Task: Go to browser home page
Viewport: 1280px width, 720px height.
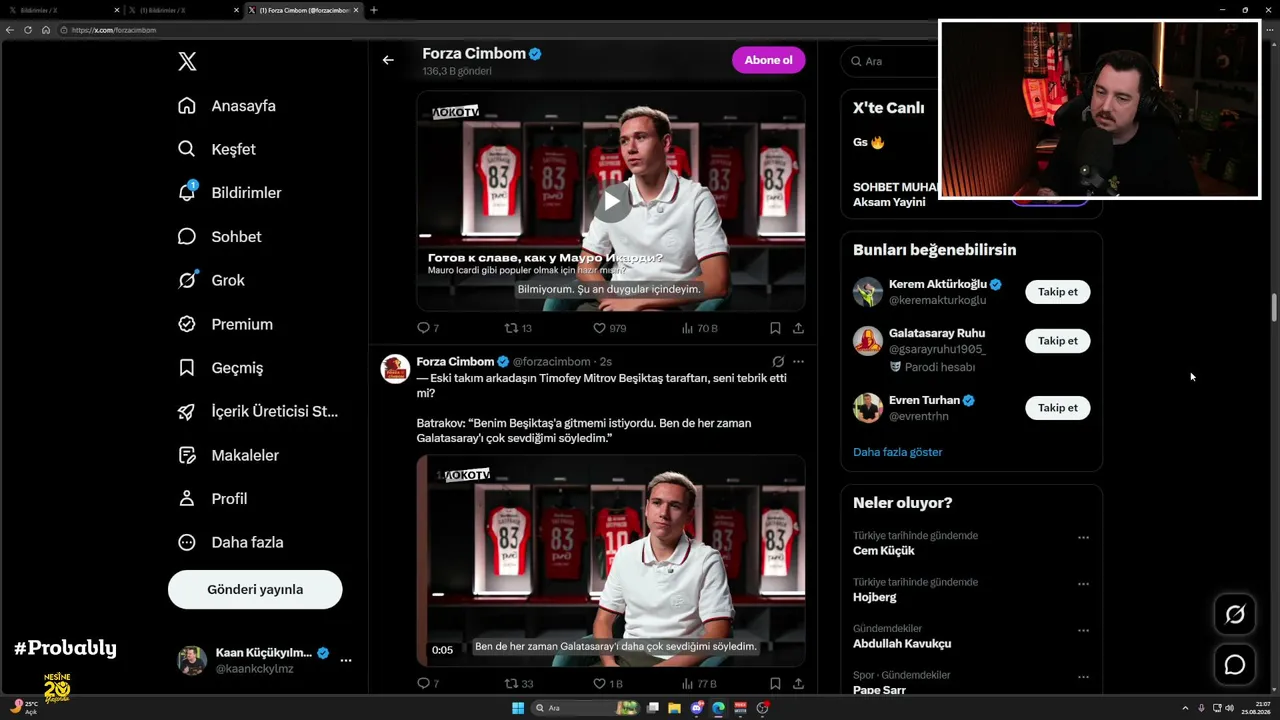Action: [x=46, y=30]
